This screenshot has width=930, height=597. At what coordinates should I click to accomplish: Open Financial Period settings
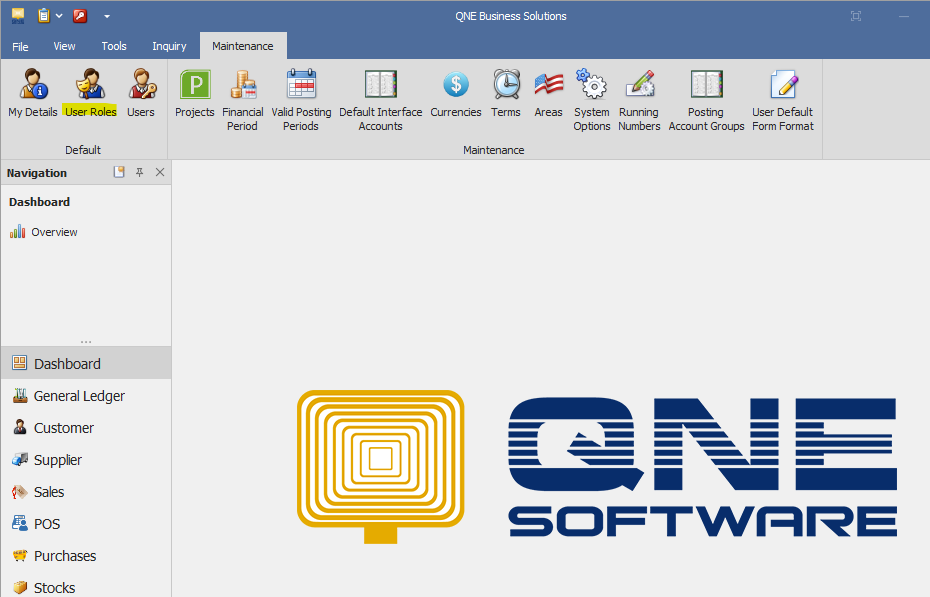coord(243,100)
